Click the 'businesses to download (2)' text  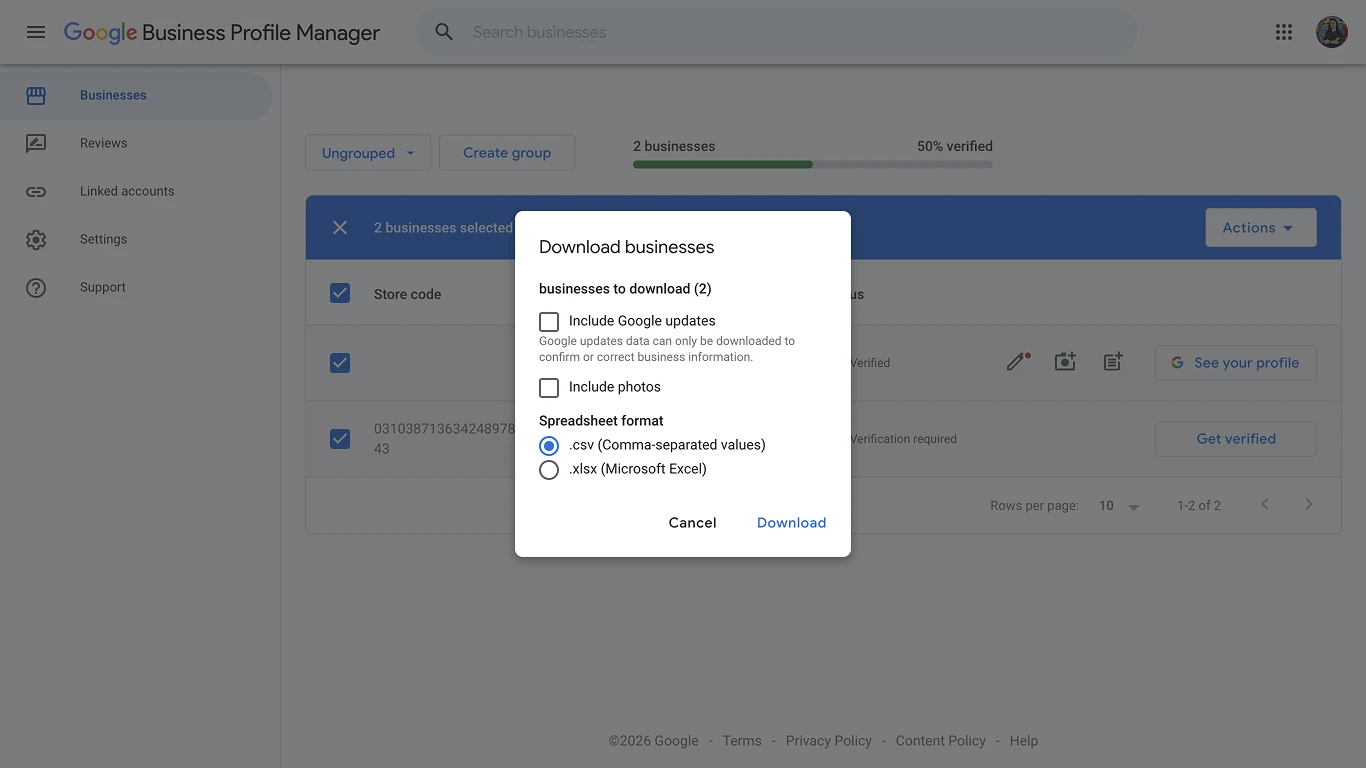(x=625, y=289)
